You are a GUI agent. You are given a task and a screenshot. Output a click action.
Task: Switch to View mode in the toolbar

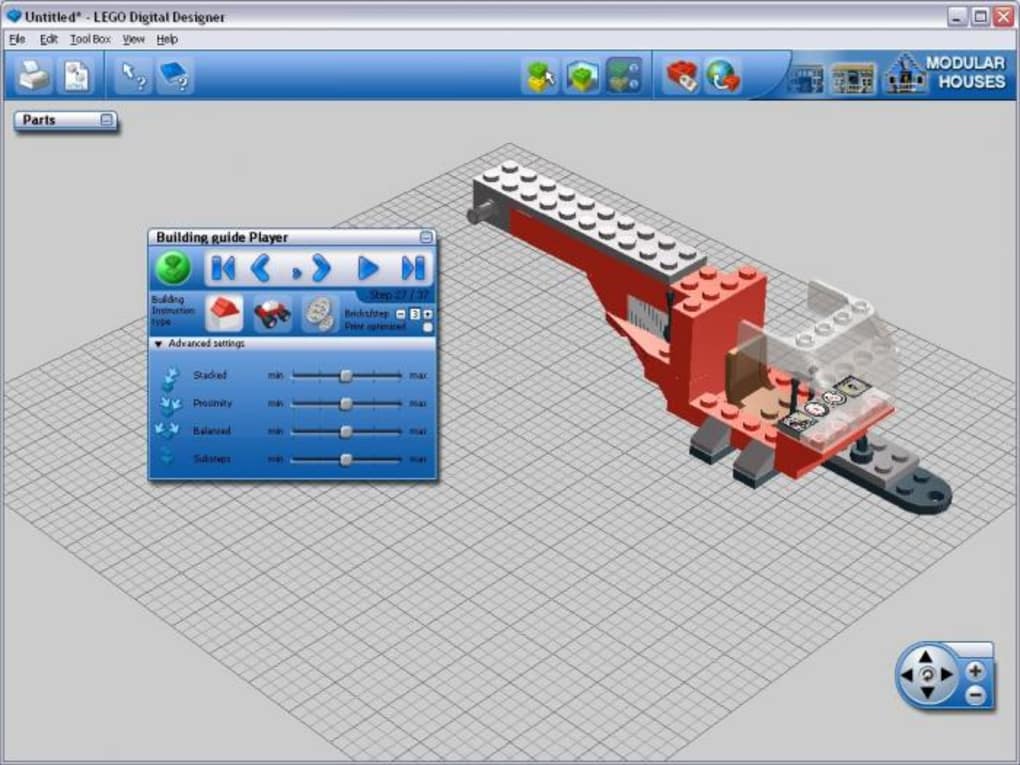(x=582, y=77)
